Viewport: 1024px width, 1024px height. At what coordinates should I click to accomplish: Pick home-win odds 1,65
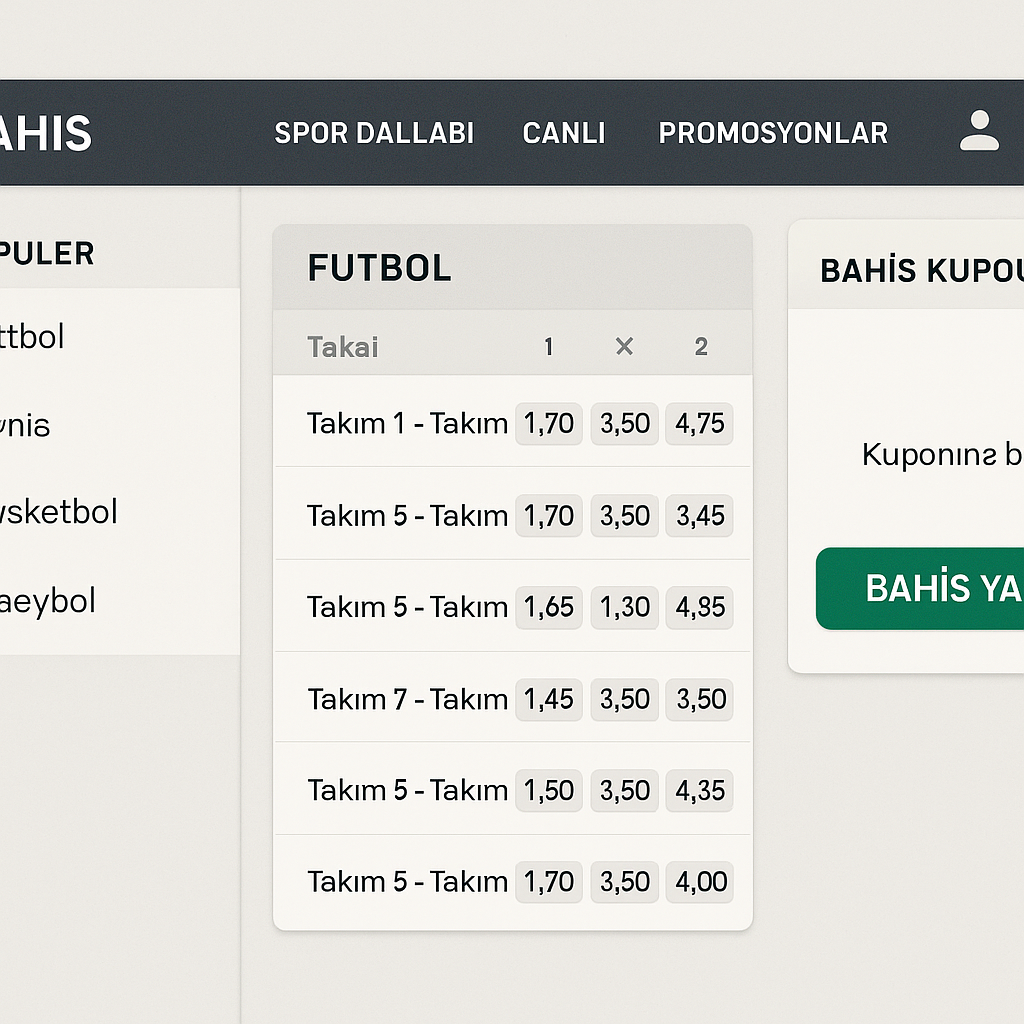click(549, 607)
